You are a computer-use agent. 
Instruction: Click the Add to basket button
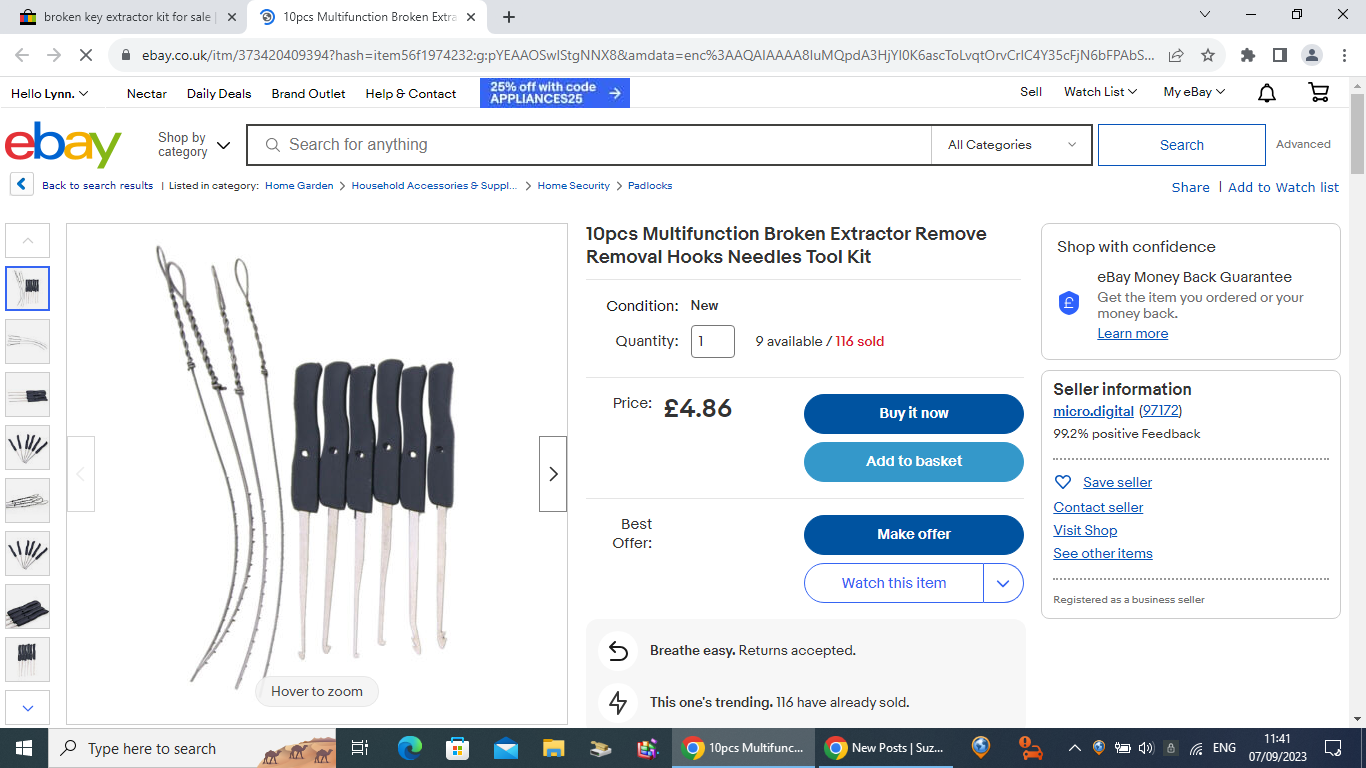click(913, 461)
